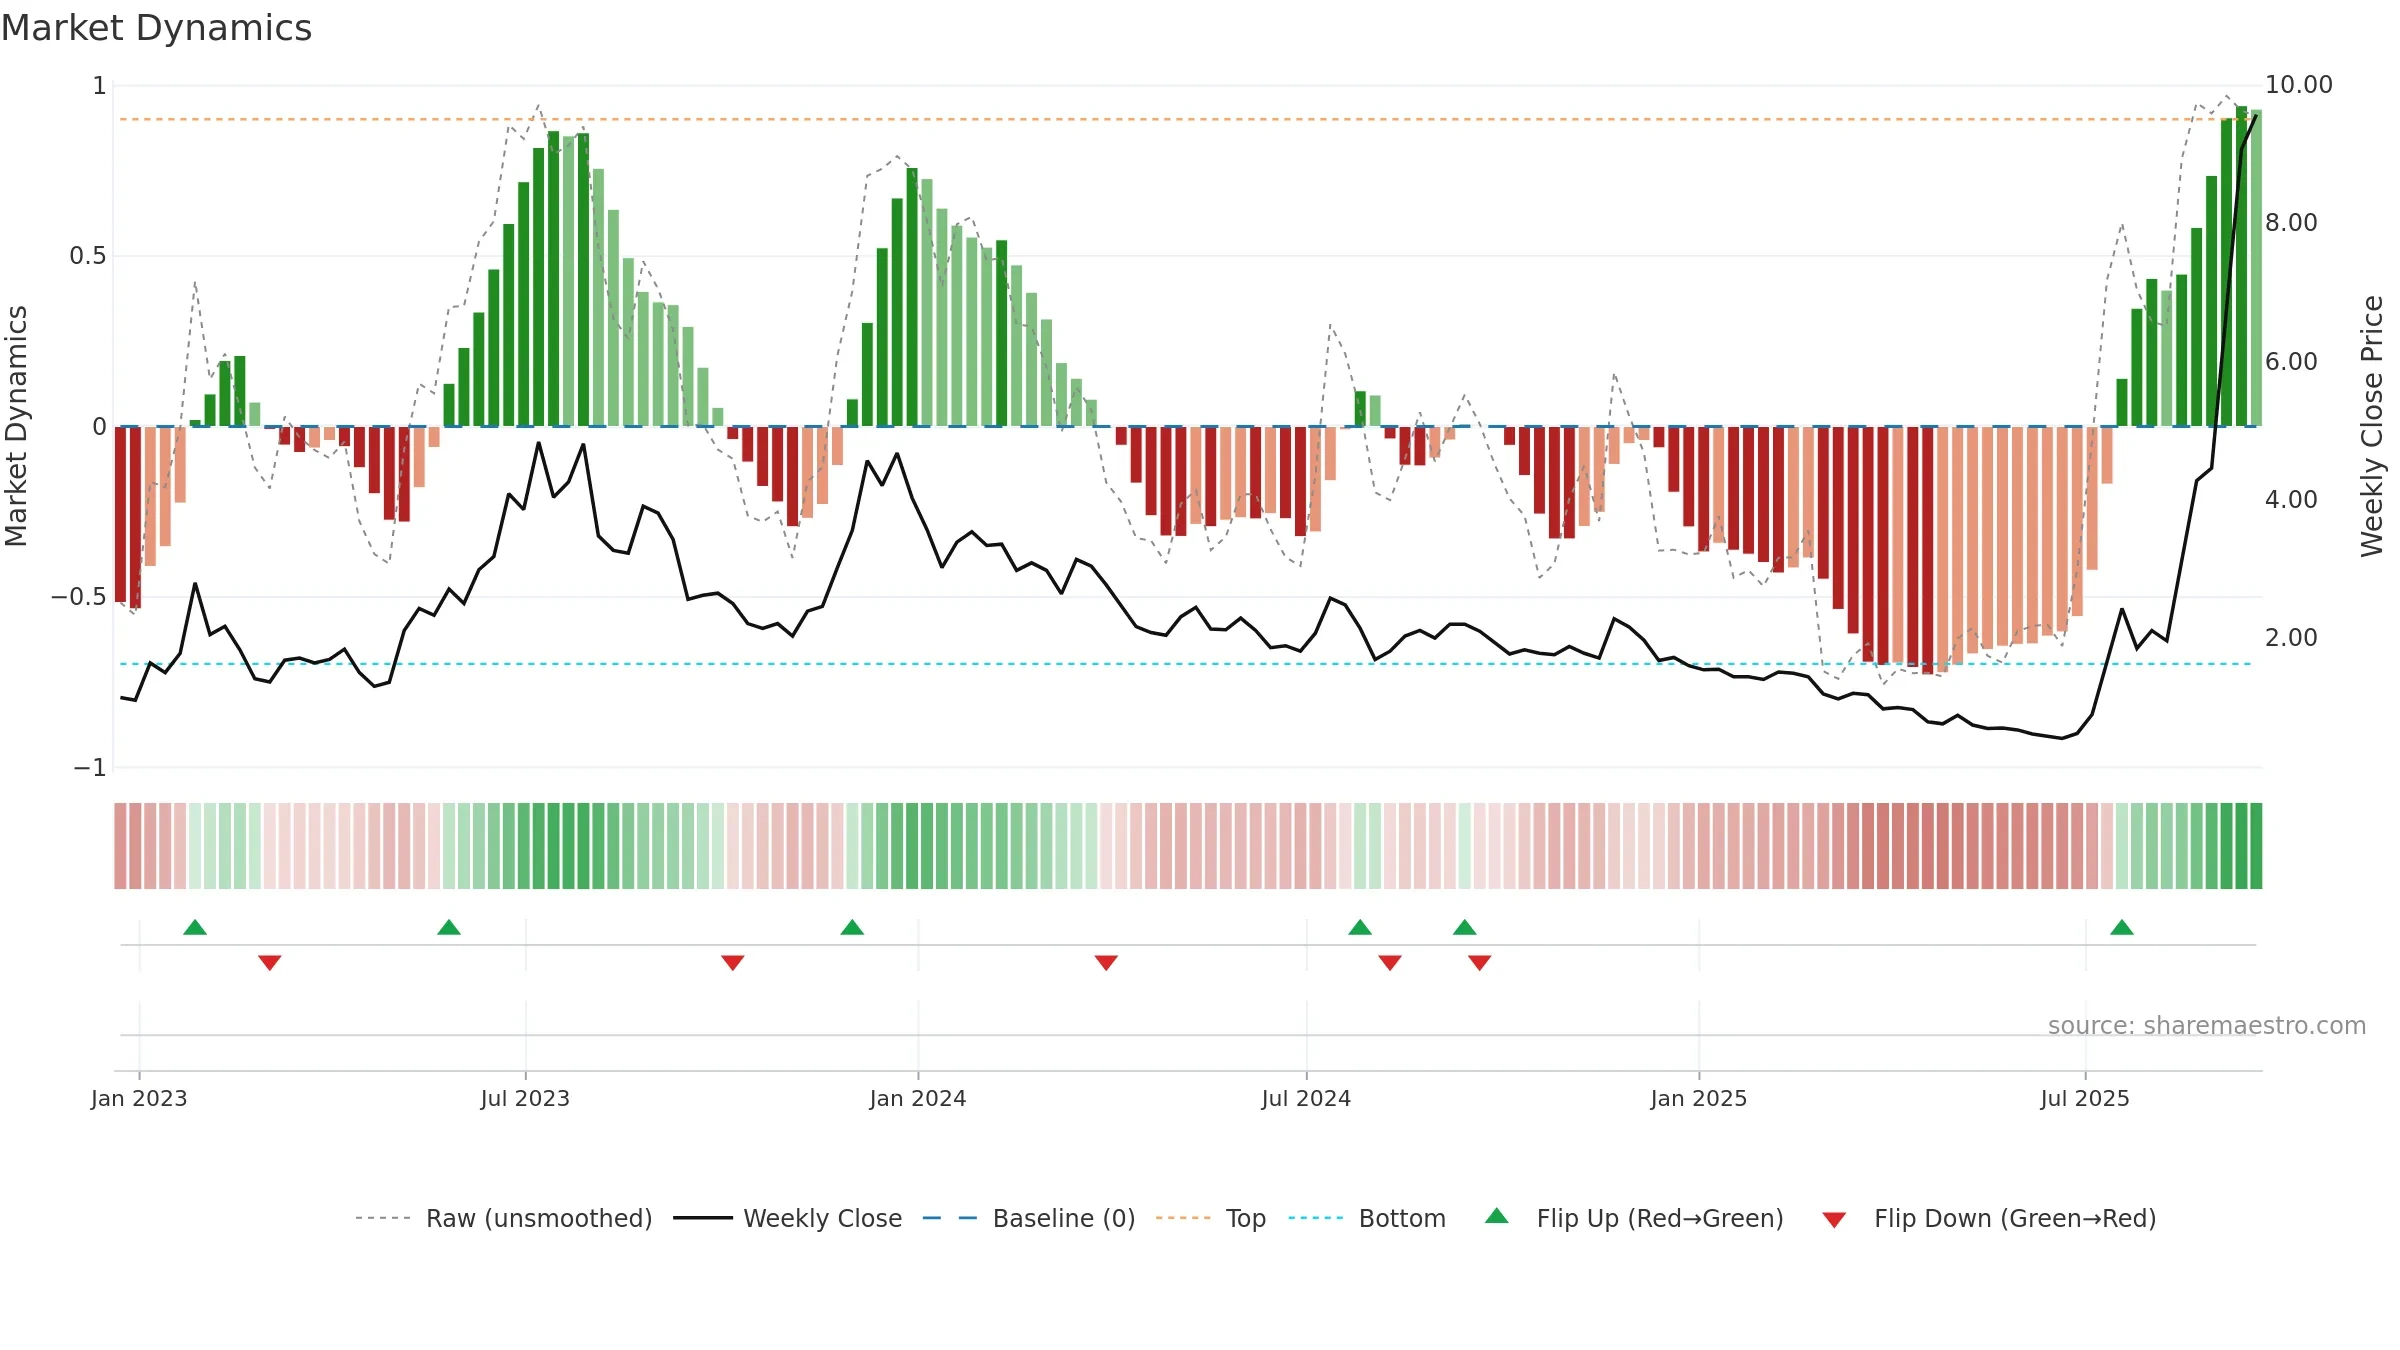Image resolution: width=2400 pixels, height=1350 pixels.
Task: Click the green flip-up triangle in late May 2023
Action: pyautogui.click(x=449, y=927)
